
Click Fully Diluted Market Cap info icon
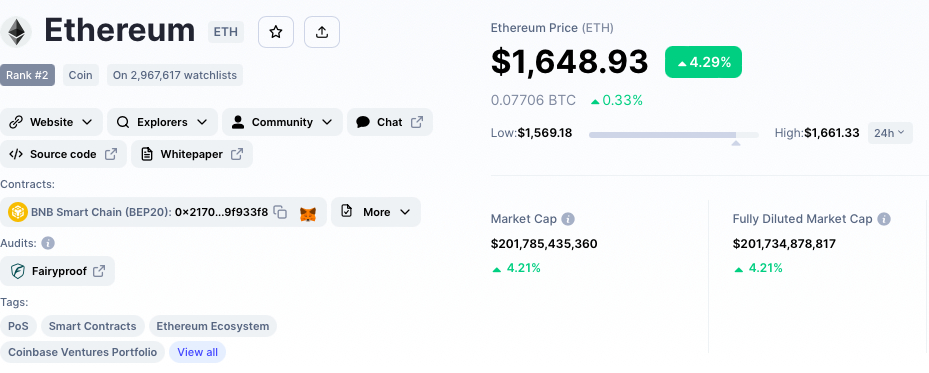[x=883, y=219]
